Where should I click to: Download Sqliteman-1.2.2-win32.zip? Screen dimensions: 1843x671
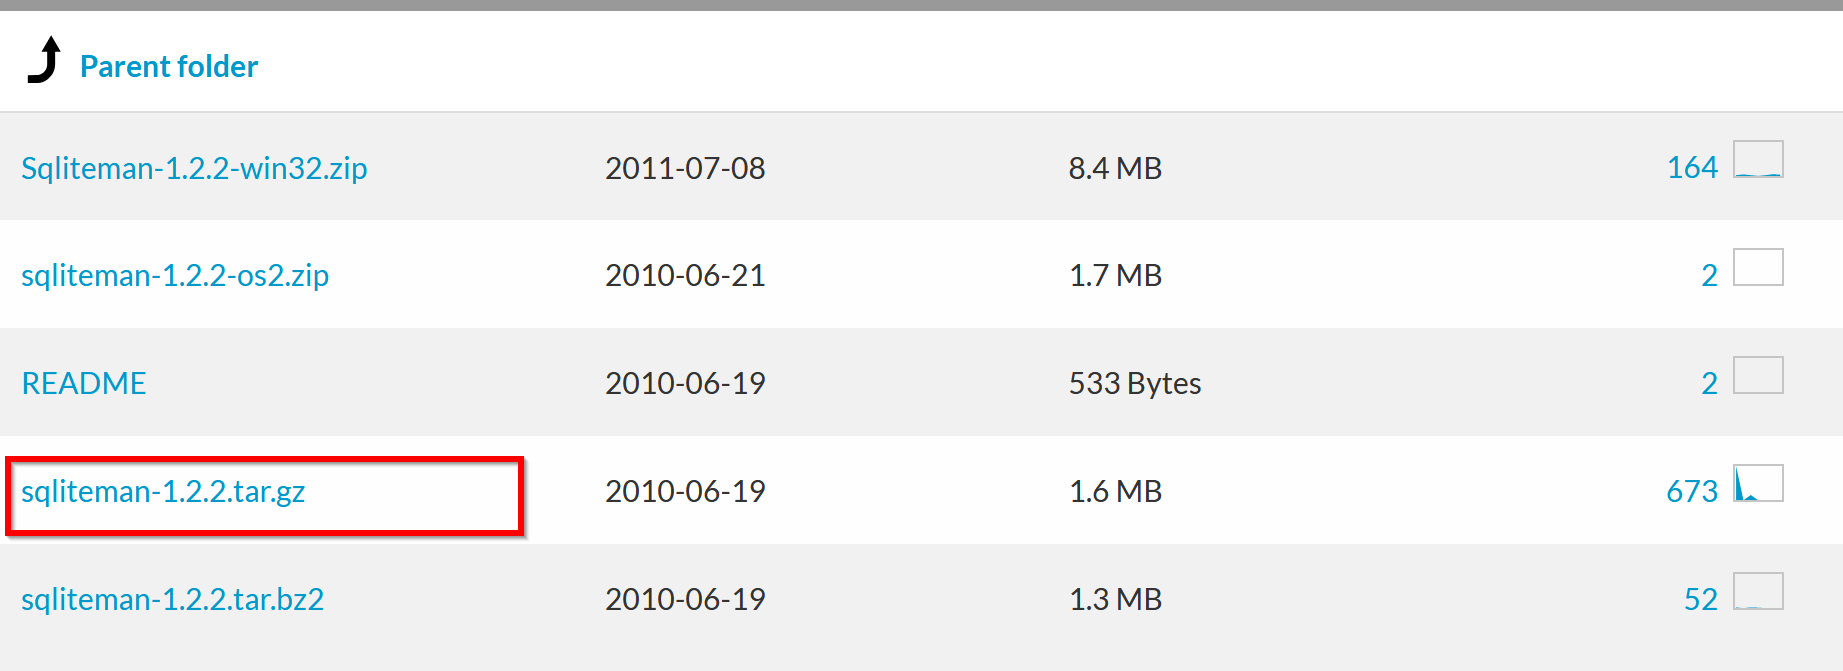194,168
